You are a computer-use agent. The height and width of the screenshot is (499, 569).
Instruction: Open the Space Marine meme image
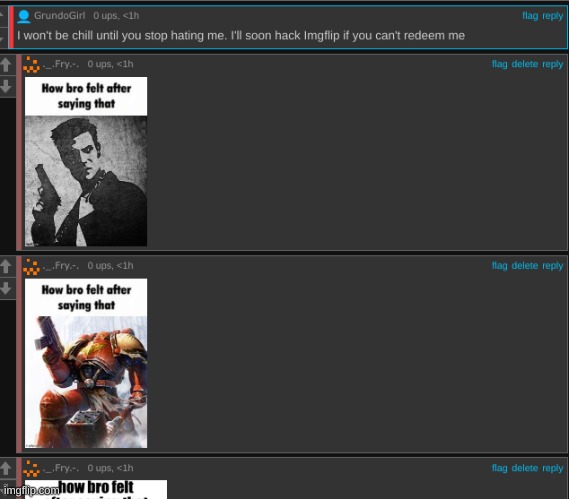tap(86, 363)
